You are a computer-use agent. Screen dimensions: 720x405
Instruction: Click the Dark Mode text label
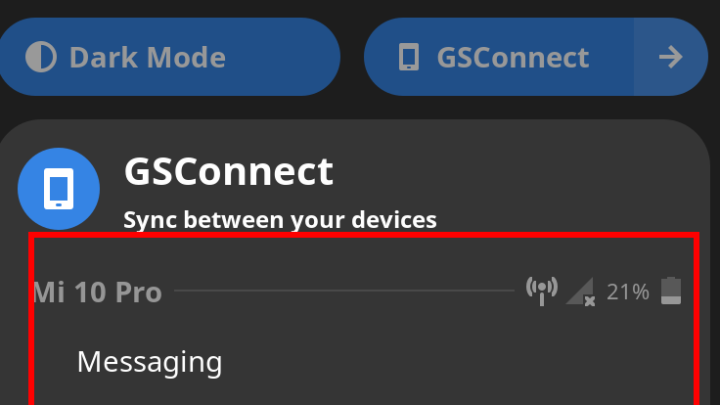[147, 57]
